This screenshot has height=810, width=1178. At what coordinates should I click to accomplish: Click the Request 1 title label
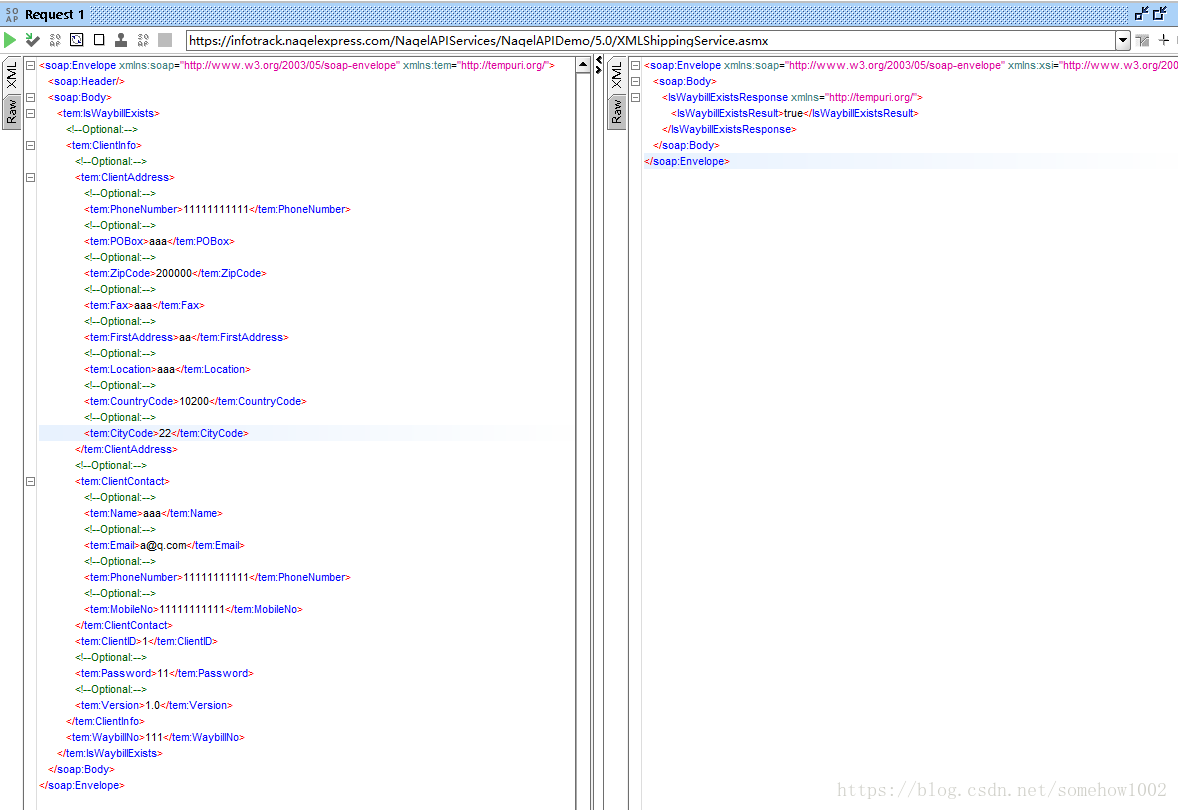54,14
